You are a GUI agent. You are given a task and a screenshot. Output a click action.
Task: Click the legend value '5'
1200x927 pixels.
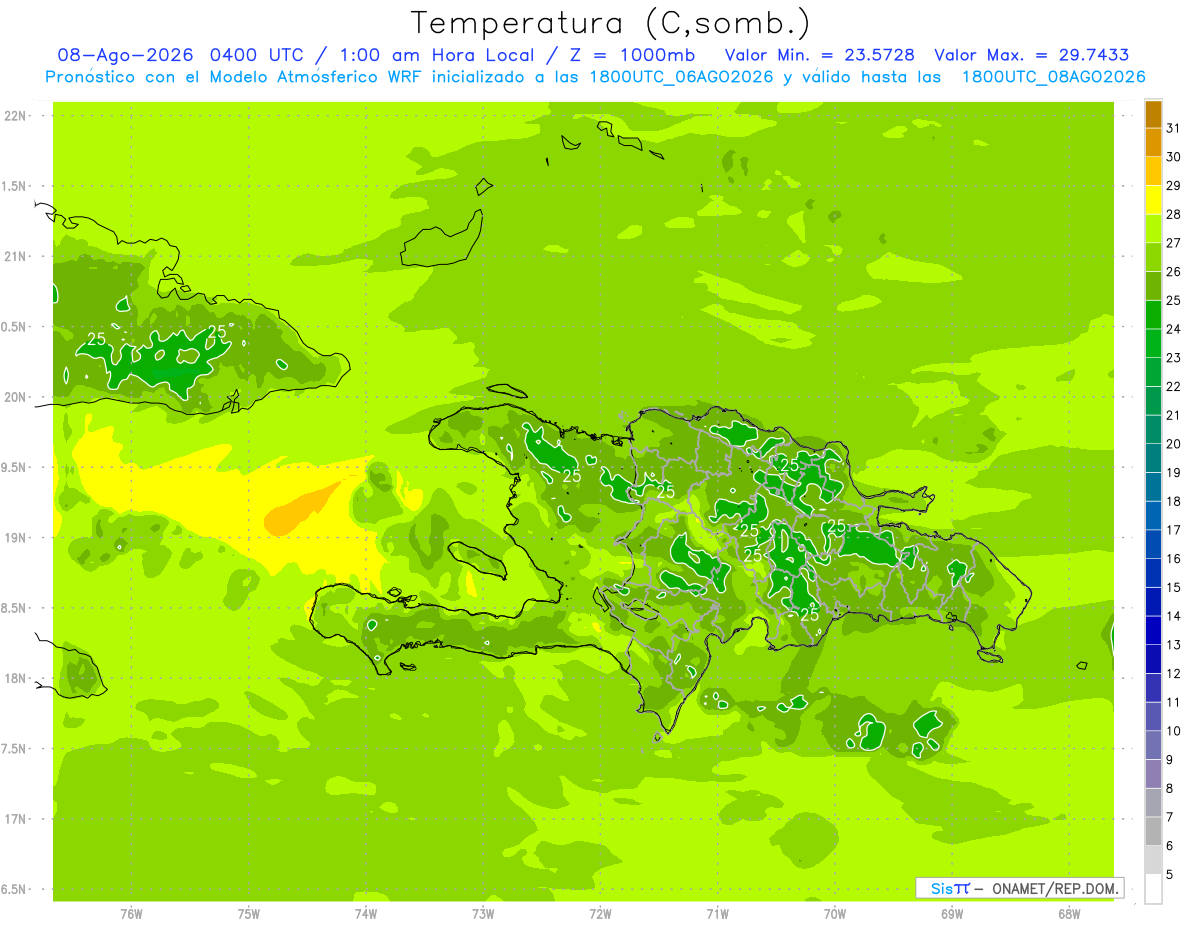1170,875
